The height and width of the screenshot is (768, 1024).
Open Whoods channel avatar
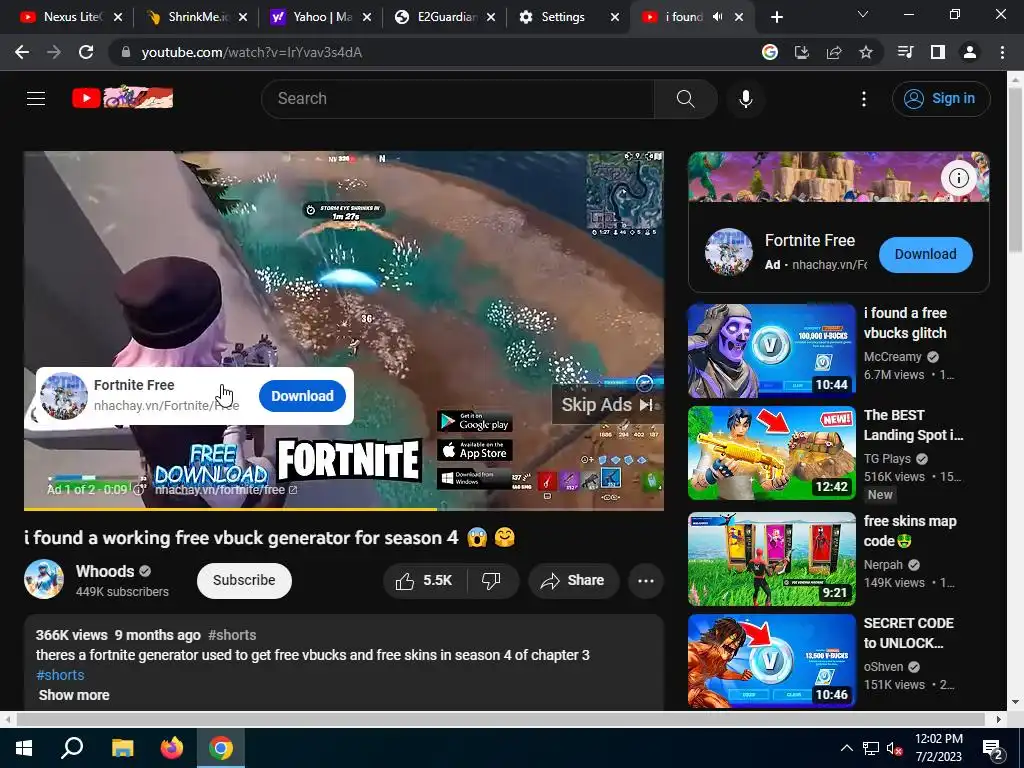pyautogui.click(x=44, y=579)
